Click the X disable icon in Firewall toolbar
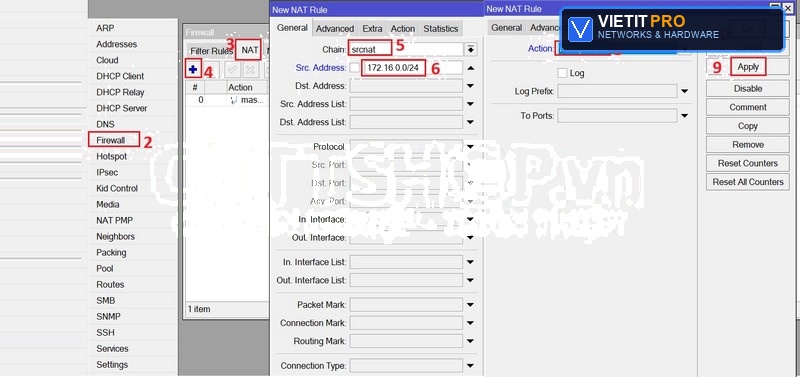Screen dimensions: 800x377 click(251, 69)
